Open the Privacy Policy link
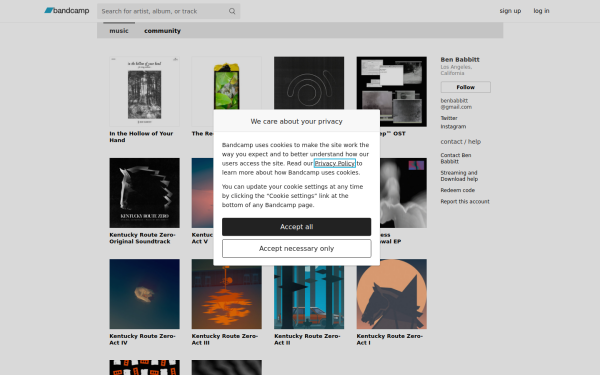Image resolution: width=600 pixels, height=375 pixels. click(x=334, y=163)
